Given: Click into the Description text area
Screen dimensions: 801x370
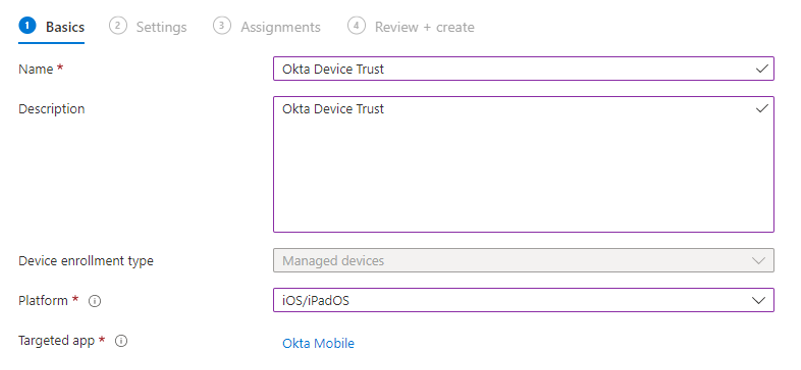Looking at the screenshot, I should [524, 165].
